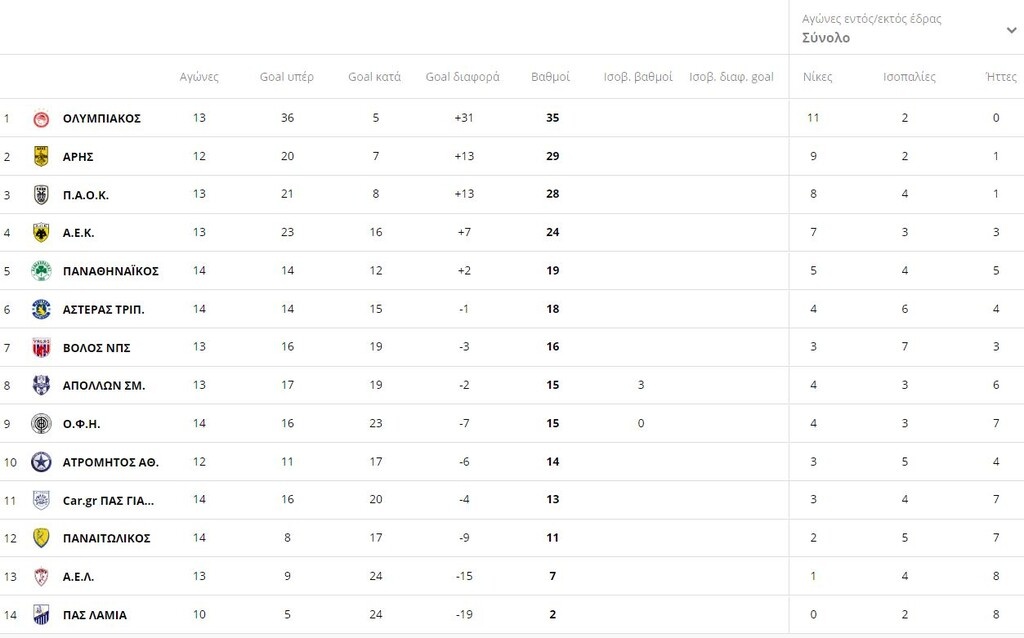Expand the chevron arrow beside Σύνολο
This screenshot has height=638, width=1024.
coord(1011,30)
